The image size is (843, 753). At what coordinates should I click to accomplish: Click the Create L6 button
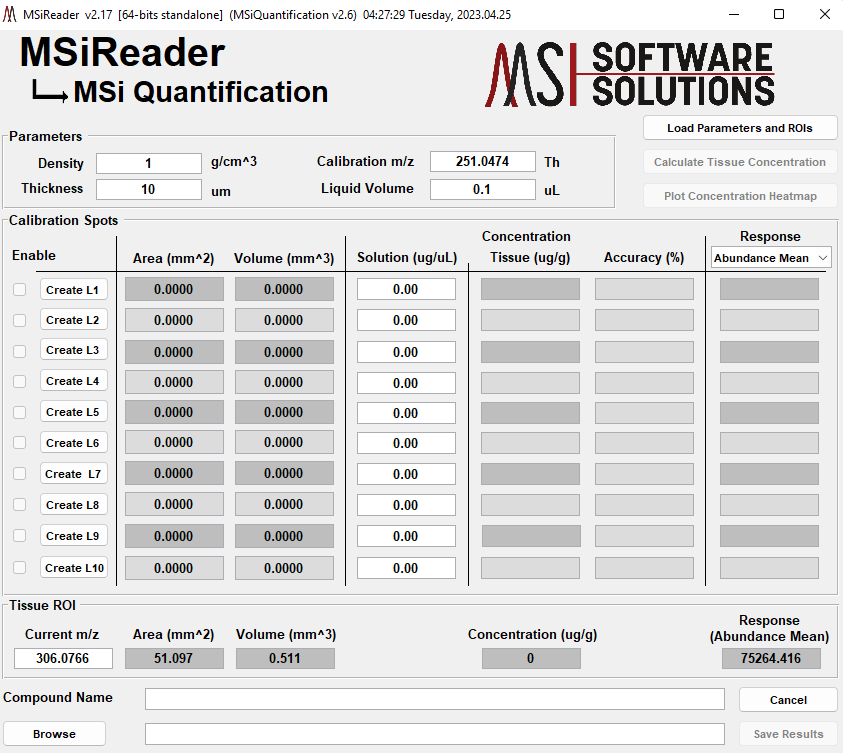[x=74, y=443]
